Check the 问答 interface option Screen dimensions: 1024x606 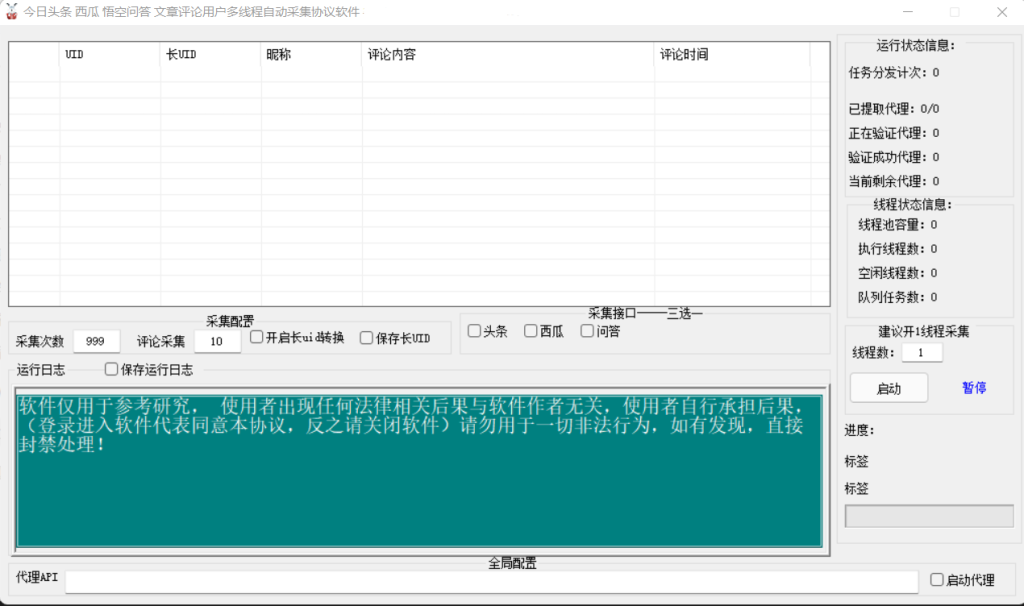point(587,332)
